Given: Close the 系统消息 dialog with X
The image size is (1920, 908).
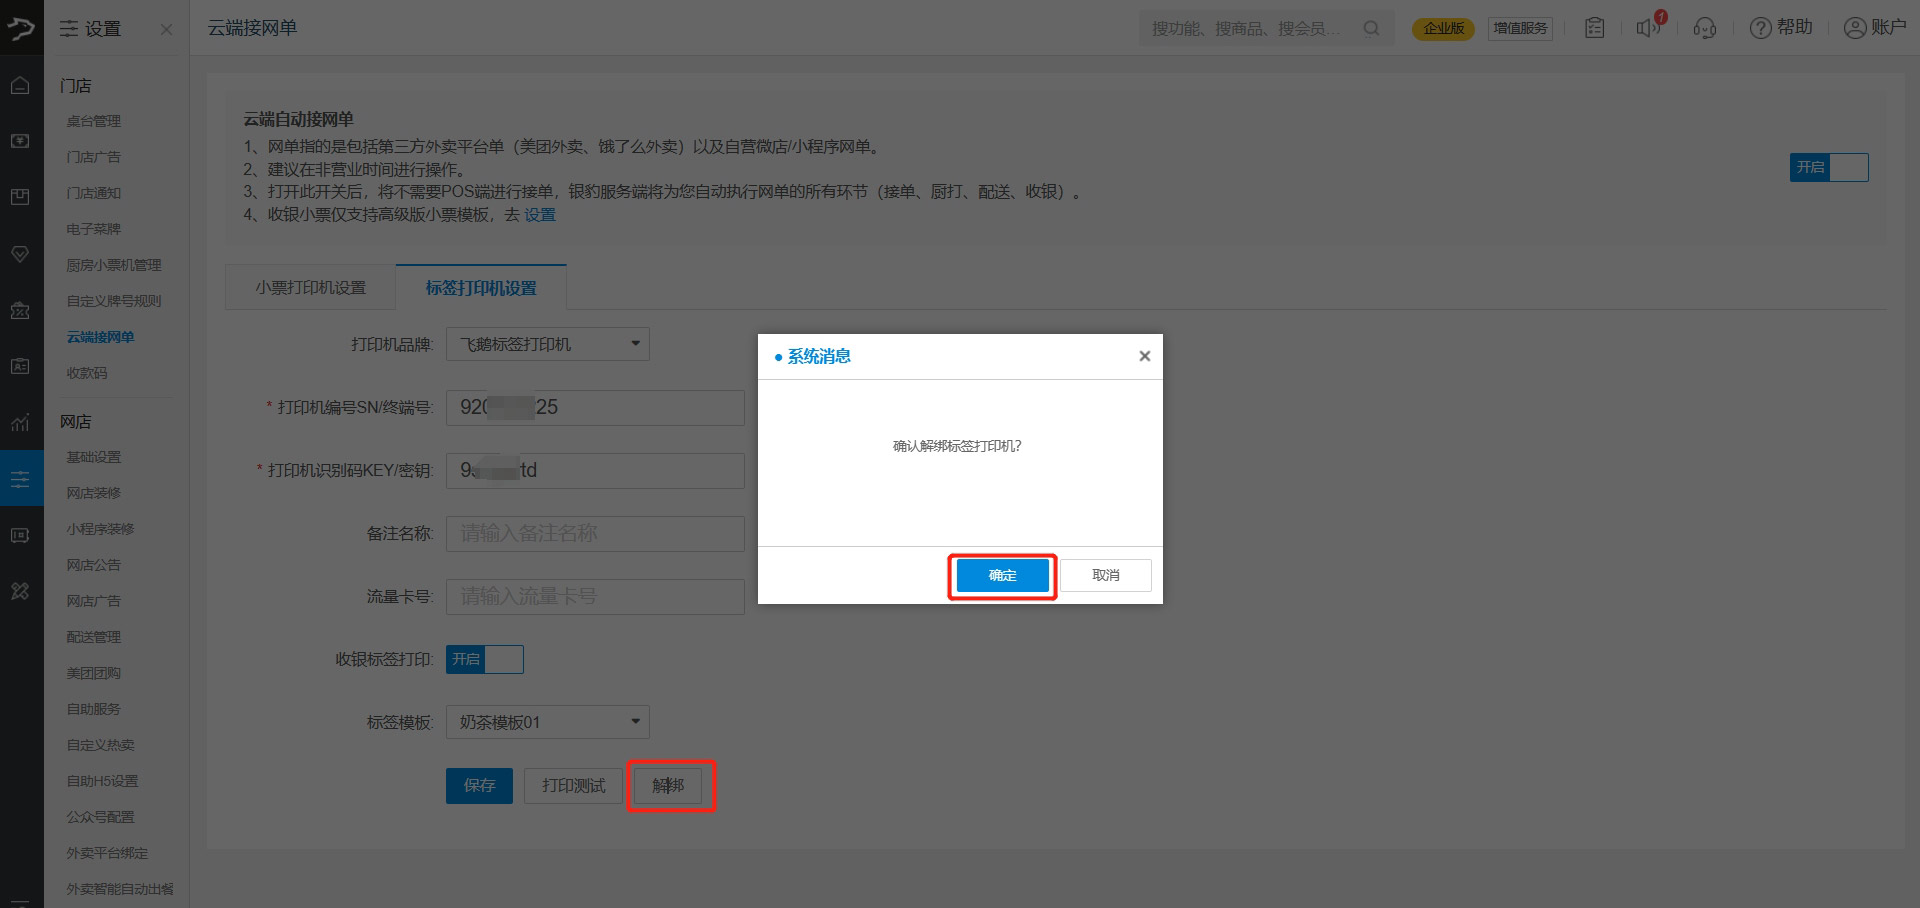Looking at the screenshot, I should 1144,356.
